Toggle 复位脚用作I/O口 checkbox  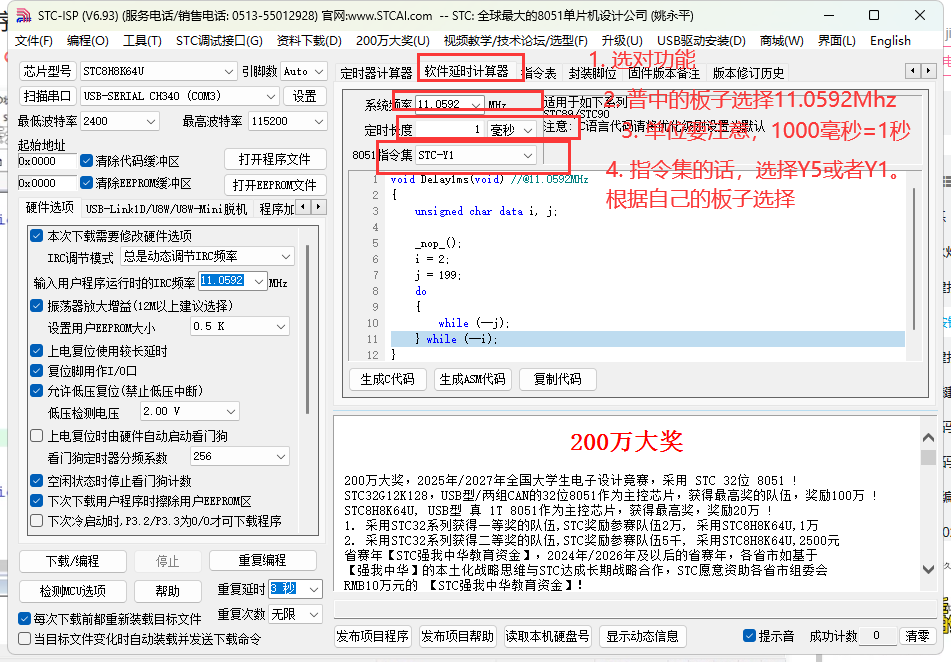point(36,371)
